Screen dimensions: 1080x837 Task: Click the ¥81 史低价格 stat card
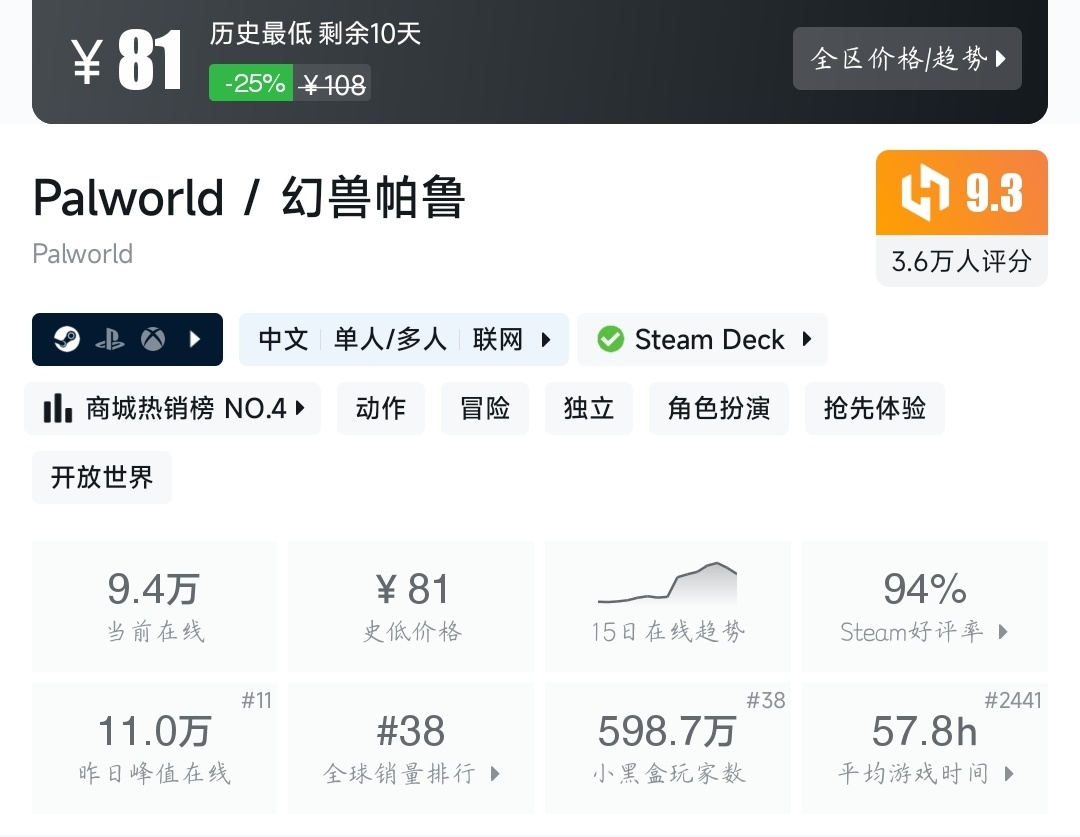411,606
